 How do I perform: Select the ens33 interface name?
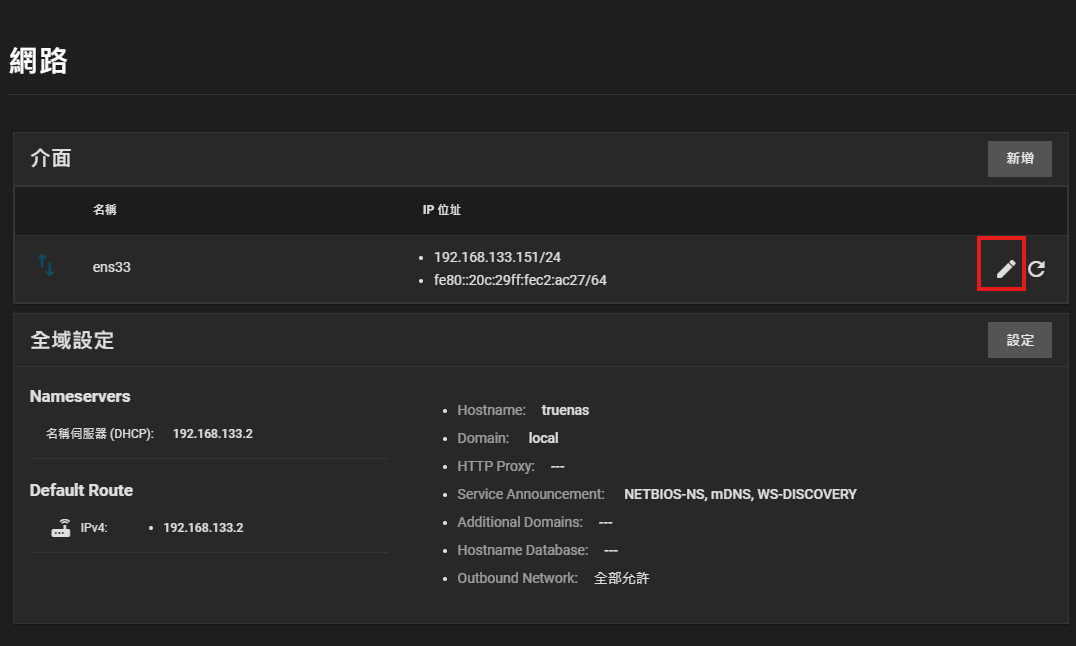click(x=112, y=267)
